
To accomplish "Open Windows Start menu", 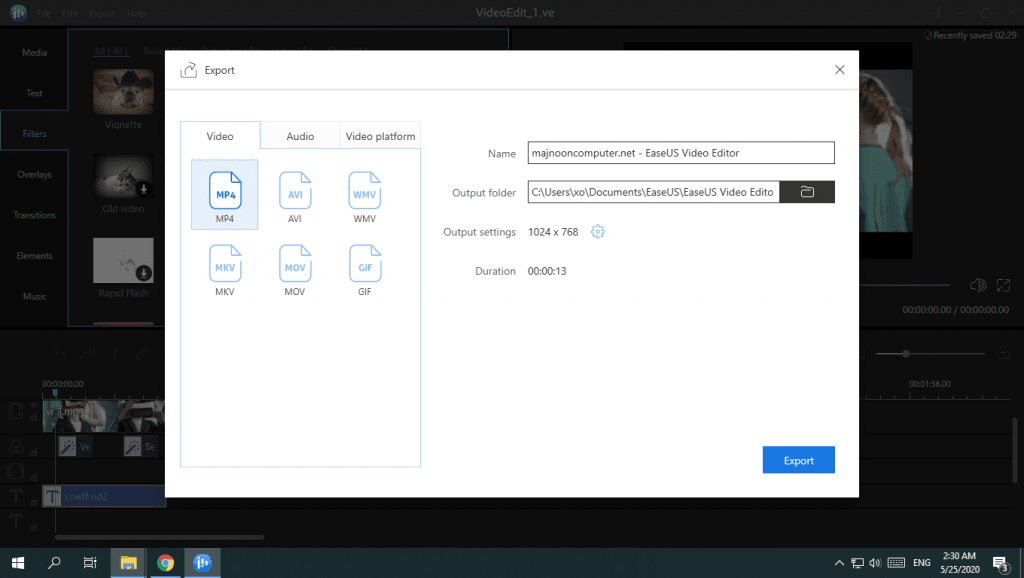I will [18, 563].
